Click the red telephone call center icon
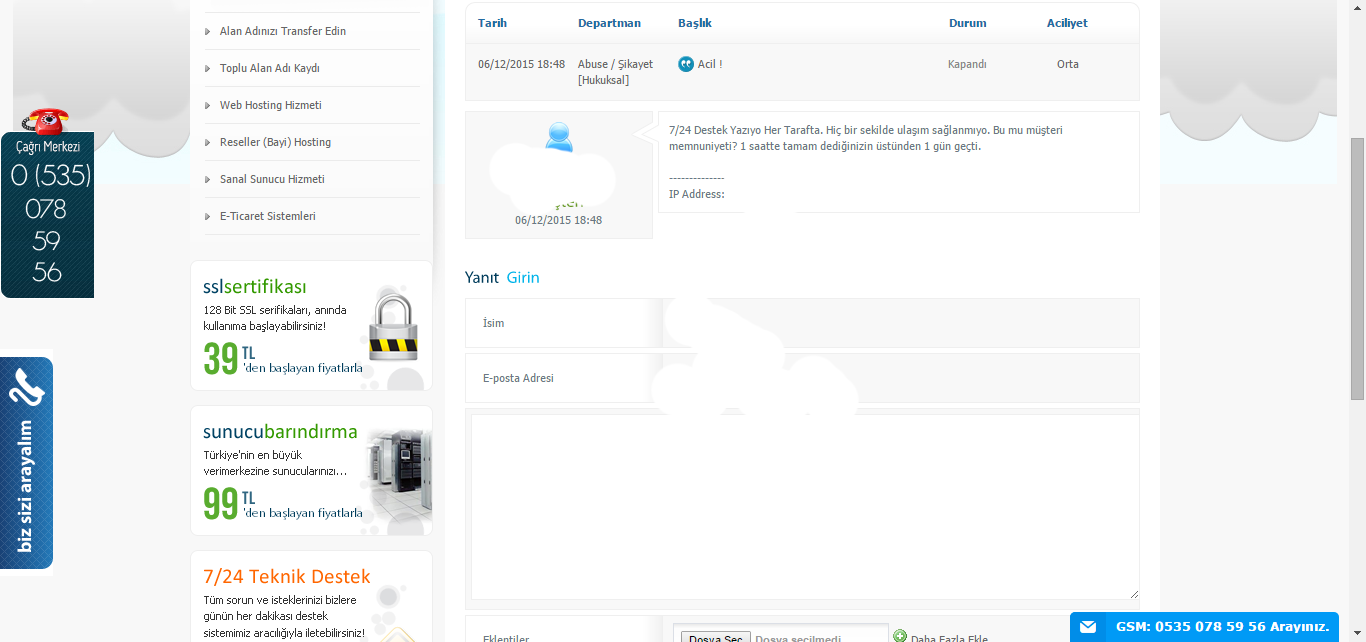The height and width of the screenshot is (642, 1366). 45,120
